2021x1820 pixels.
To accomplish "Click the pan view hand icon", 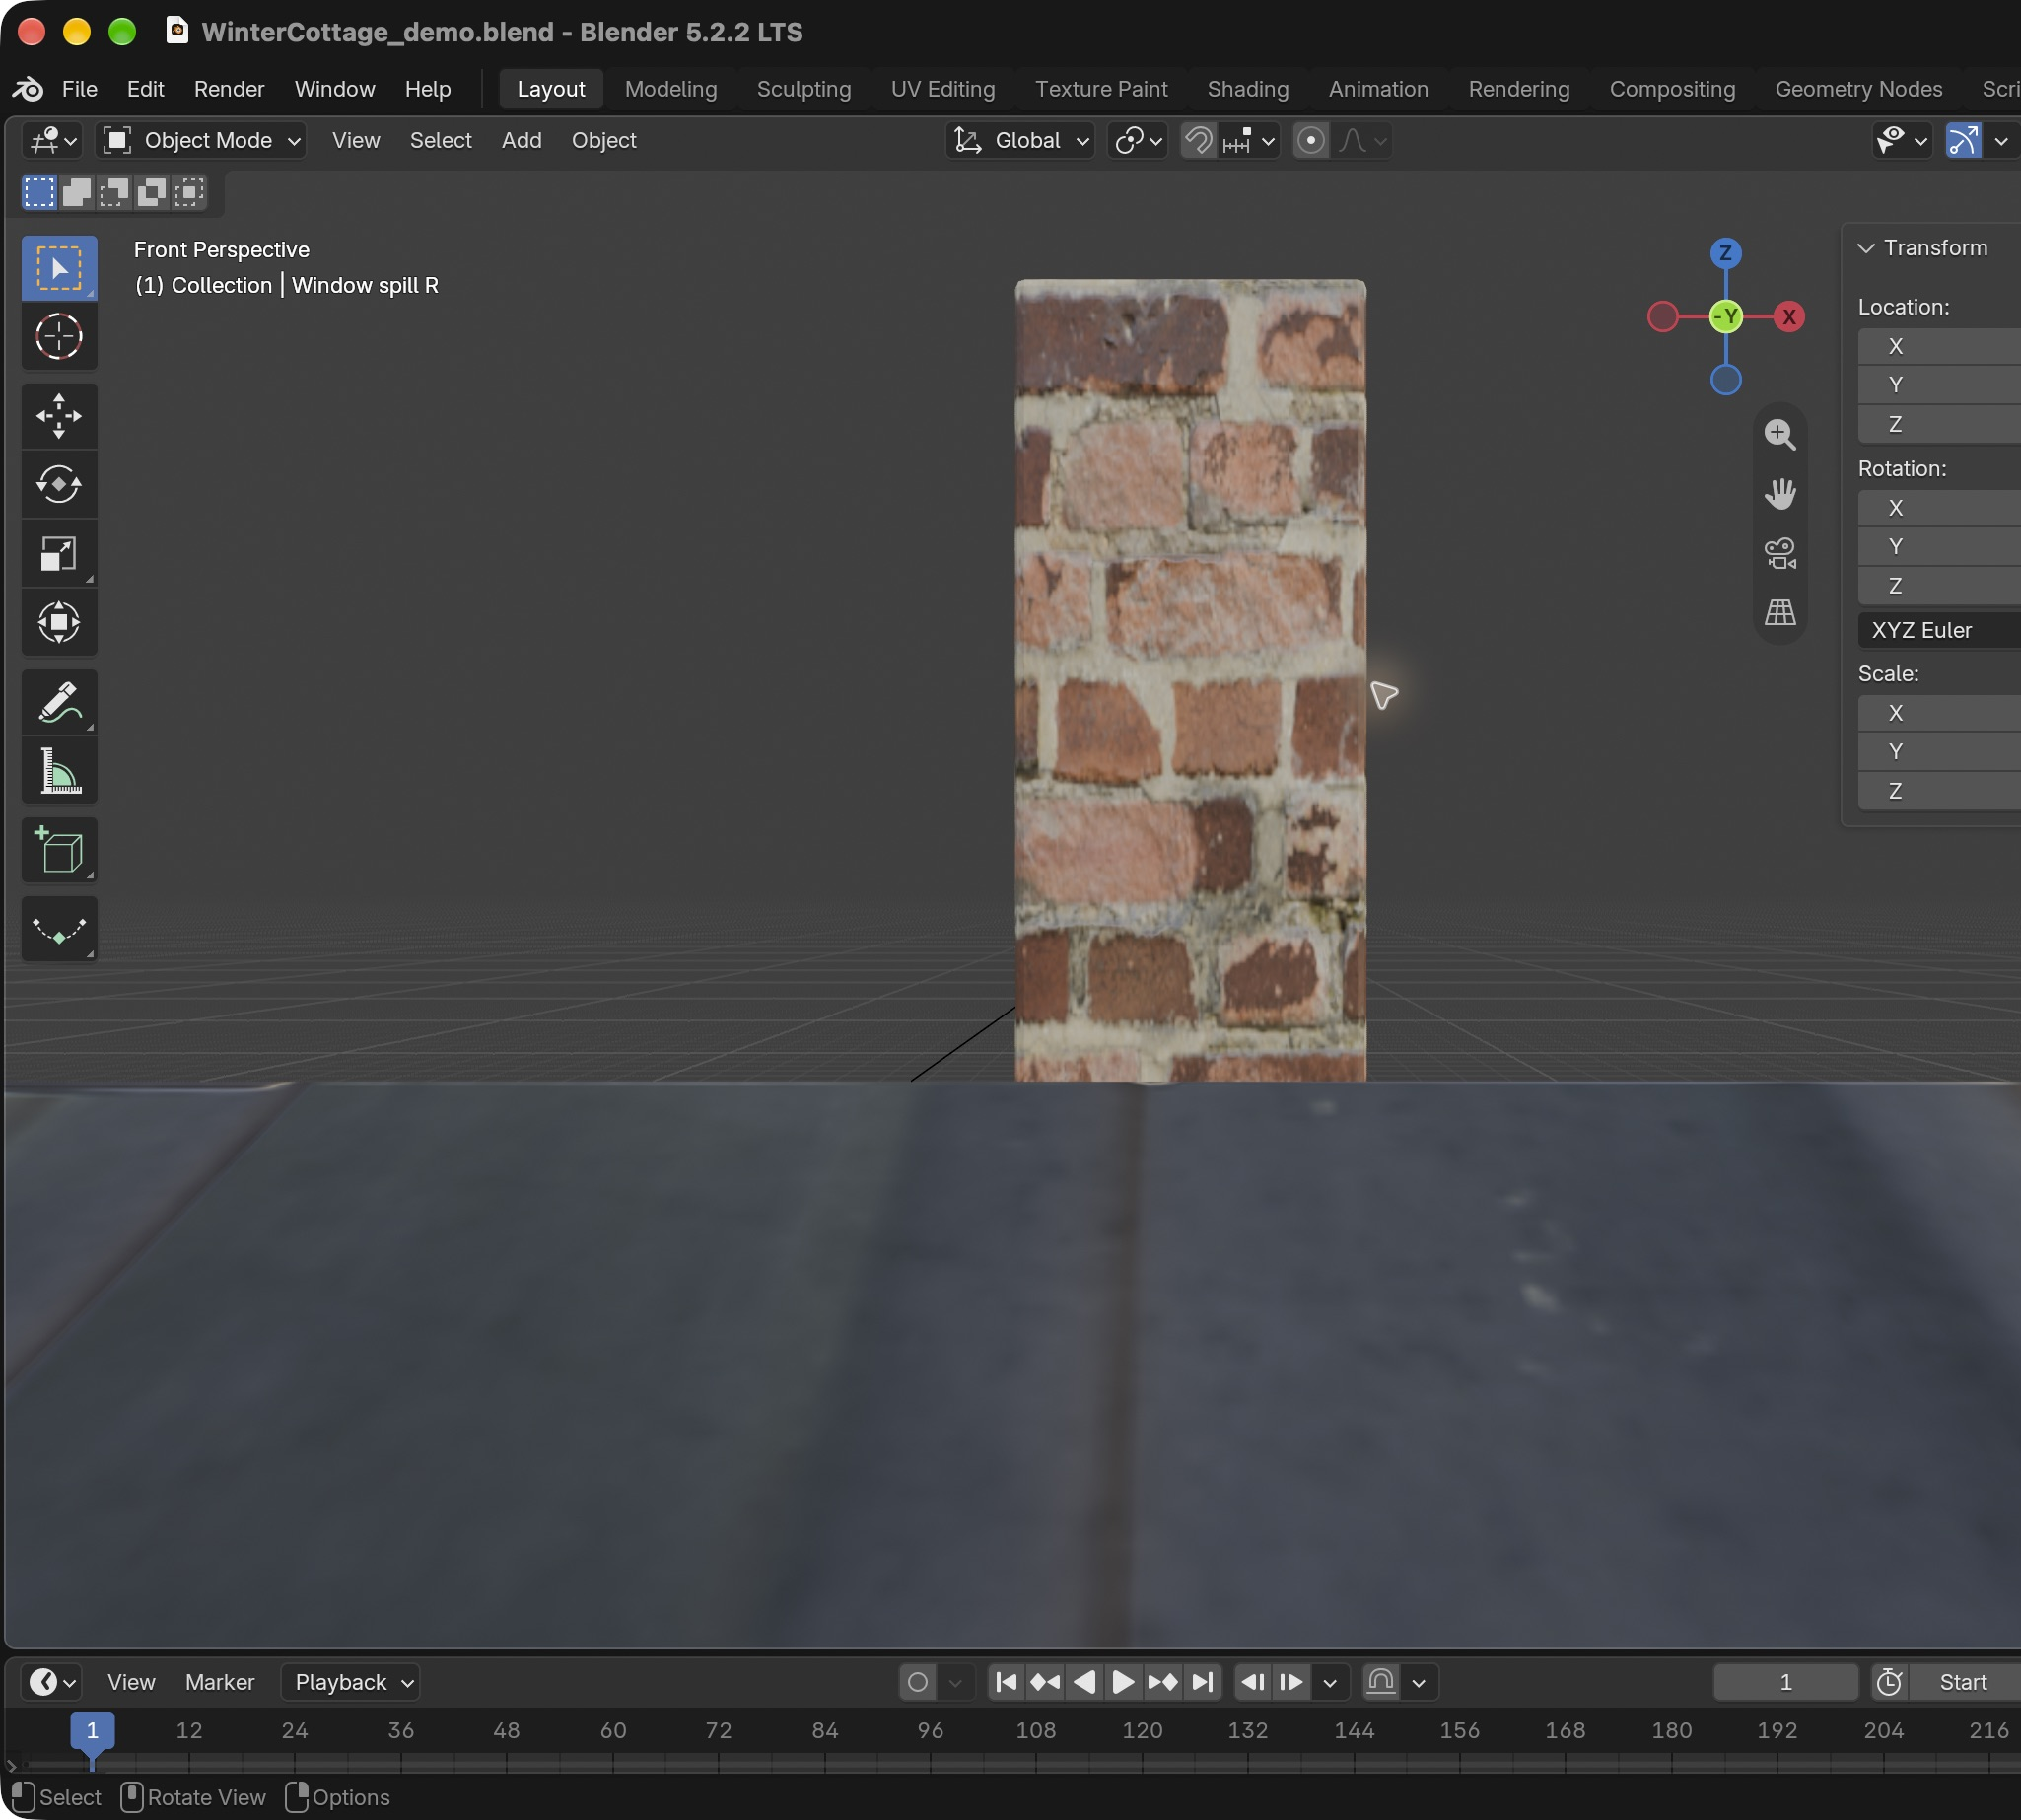I will coord(1780,494).
